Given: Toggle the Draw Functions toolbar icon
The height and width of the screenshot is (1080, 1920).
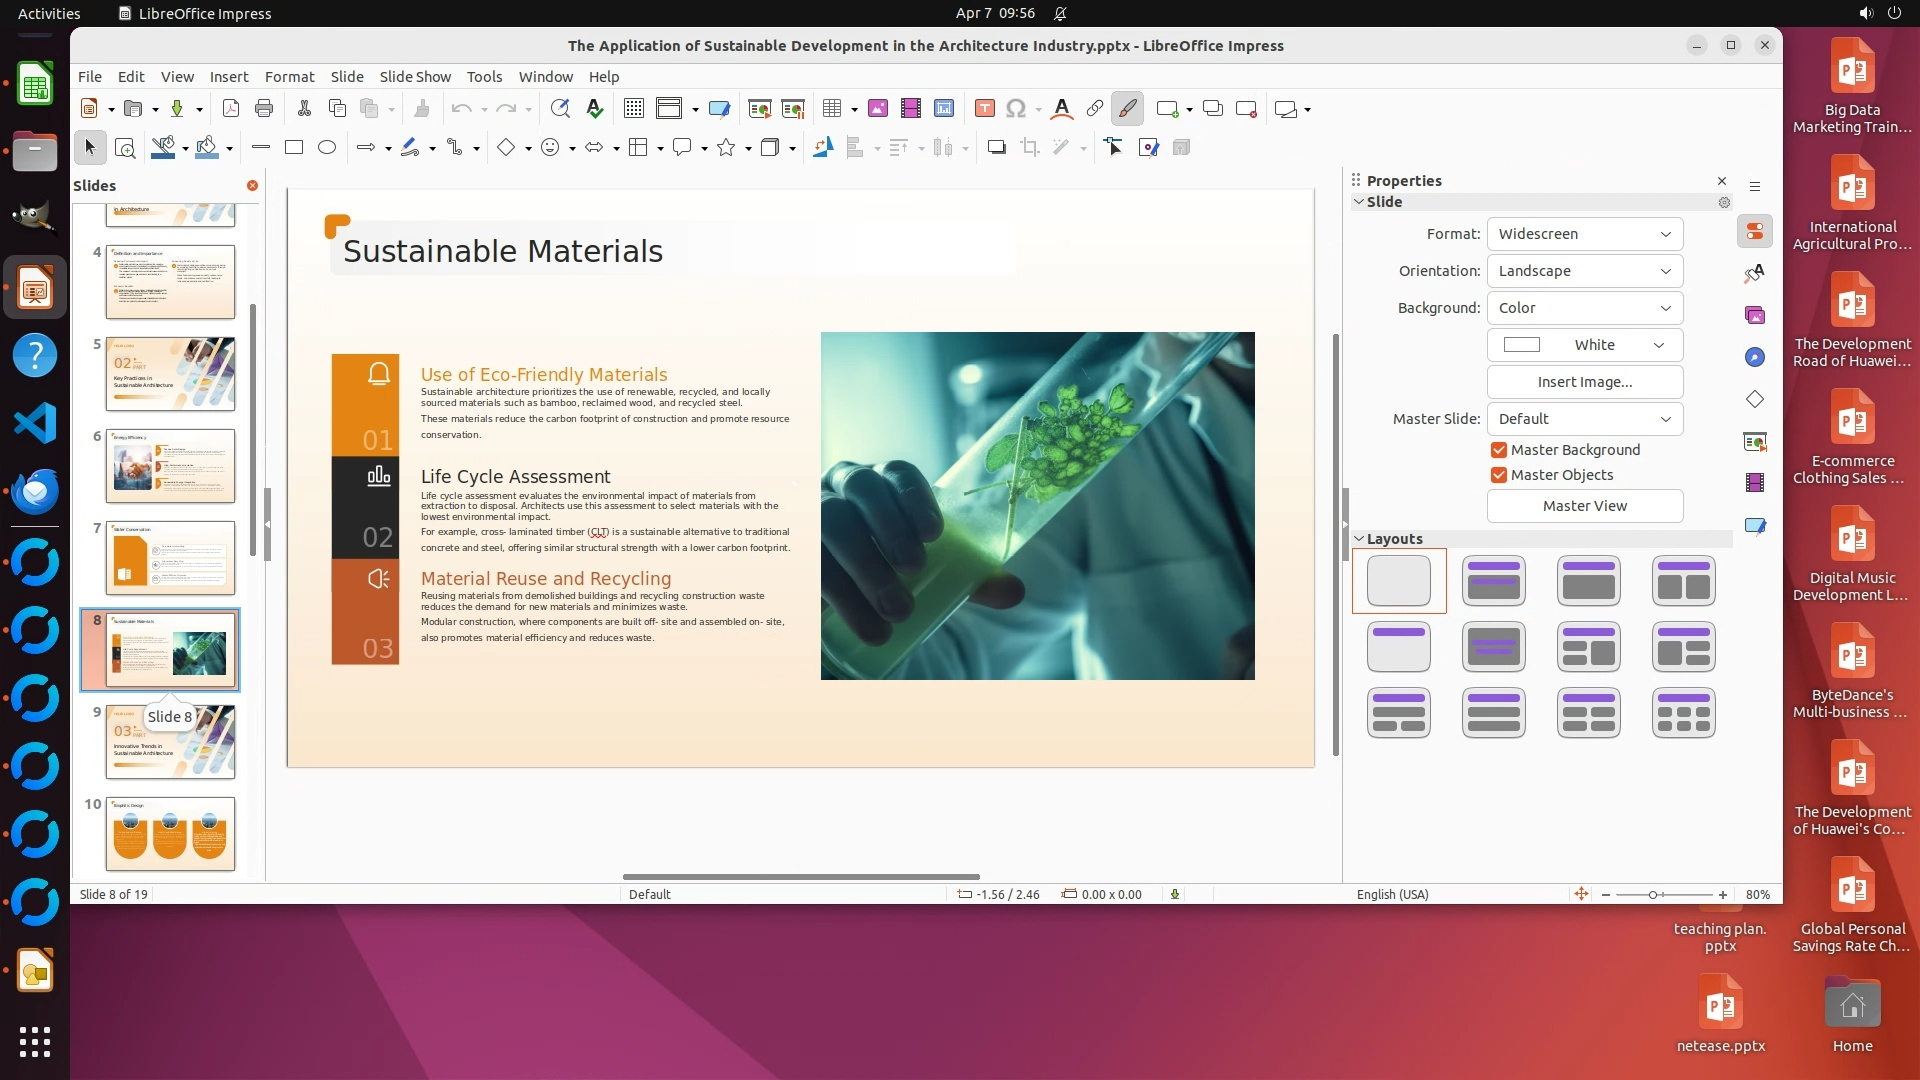Looking at the screenshot, I should pyautogui.click(x=1128, y=109).
